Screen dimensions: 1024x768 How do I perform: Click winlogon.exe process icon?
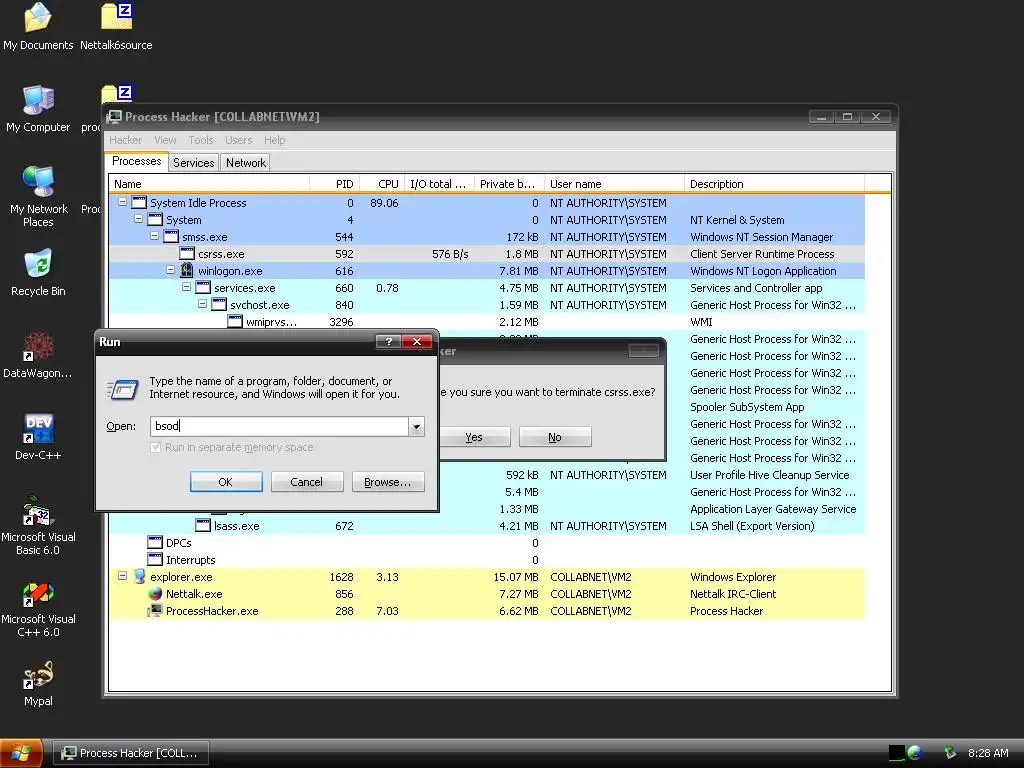click(x=187, y=270)
